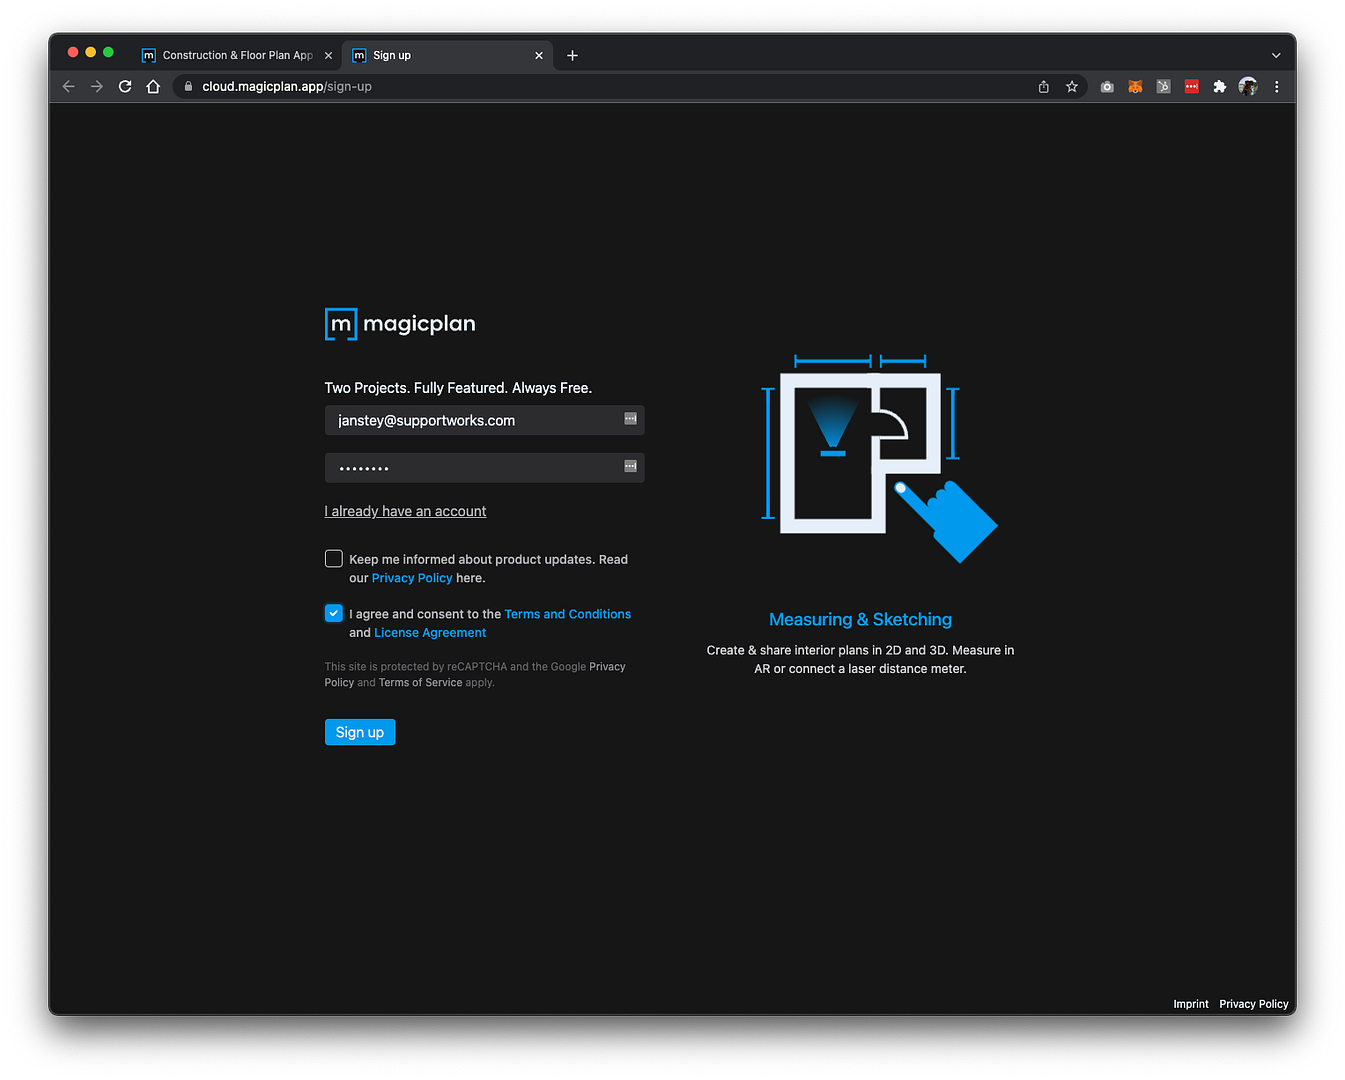Click the autofill icon in the password field
This screenshot has height=1080, width=1345.
[x=631, y=466]
